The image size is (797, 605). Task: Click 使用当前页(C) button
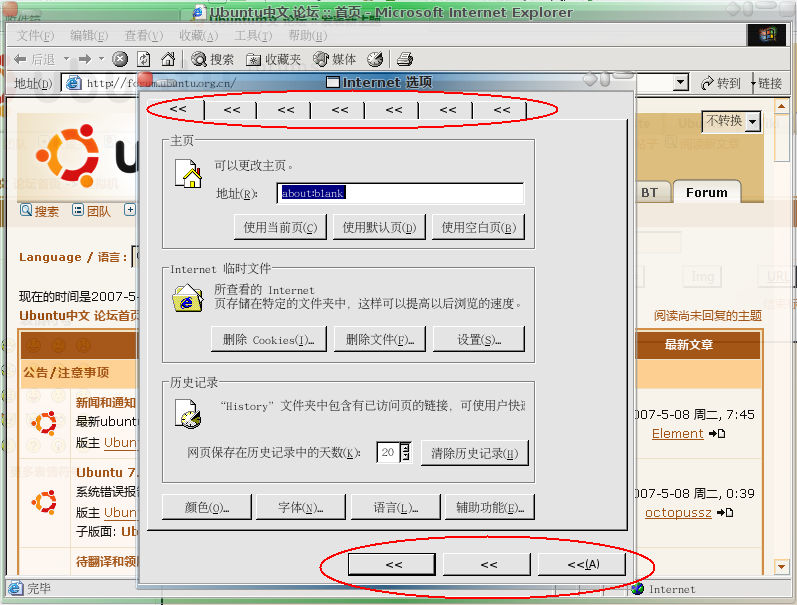280,227
